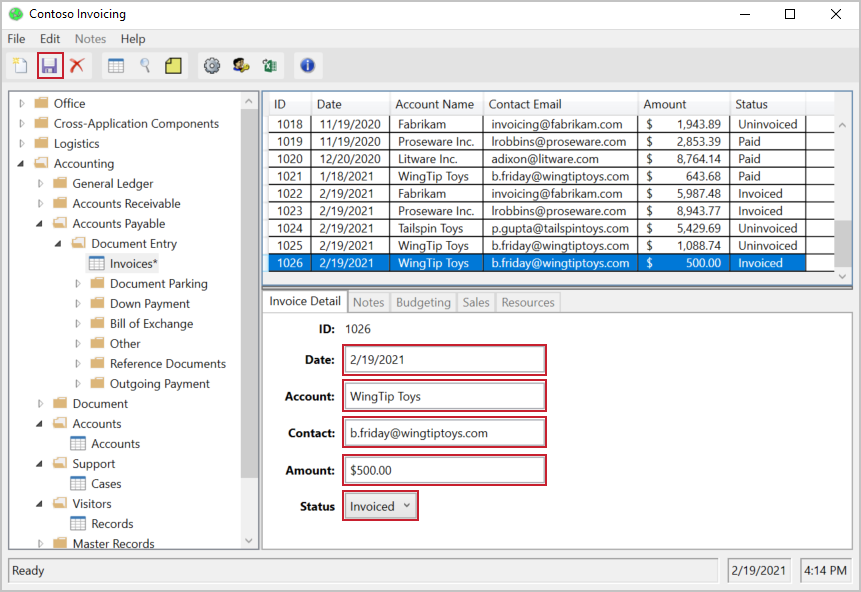The image size is (861, 592).
Task: Click the Office folder icon
Action: 41,103
